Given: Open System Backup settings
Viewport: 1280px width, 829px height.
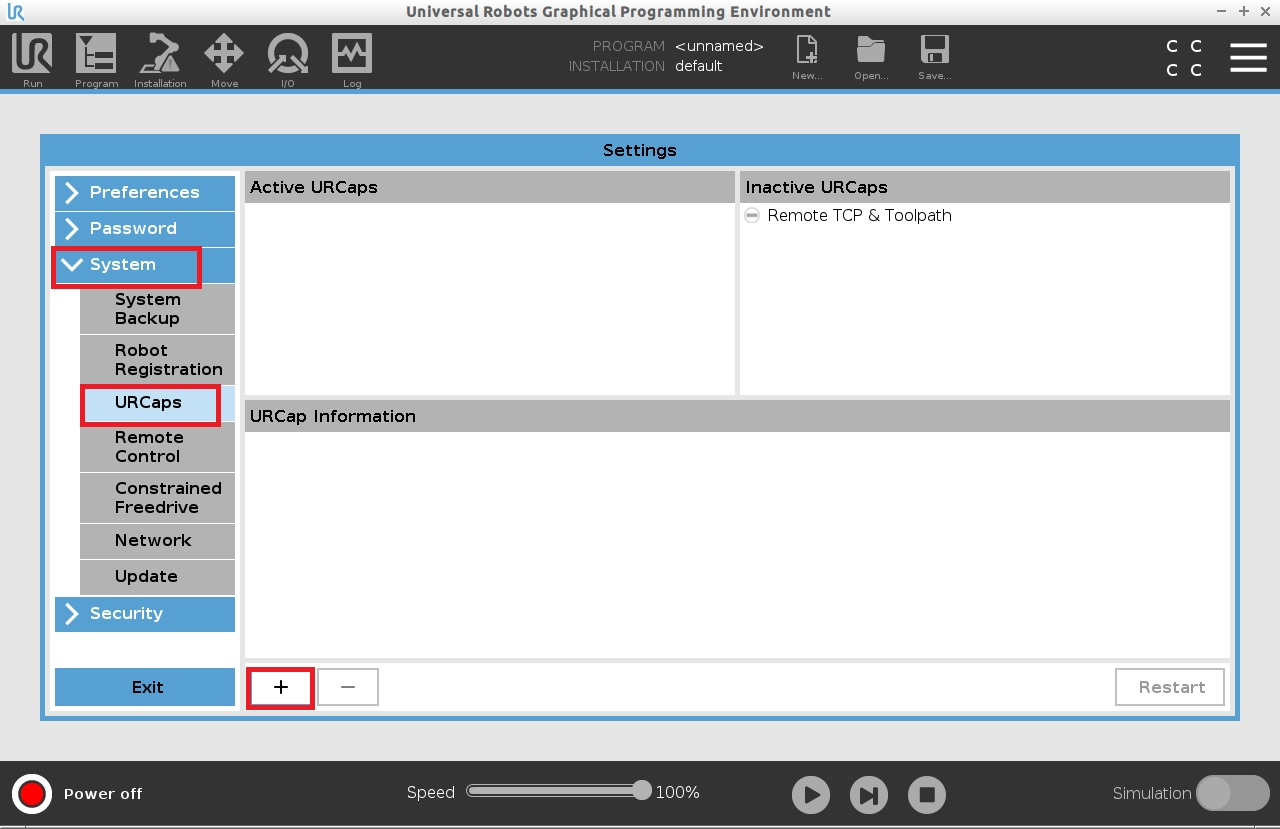Looking at the screenshot, I should (x=157, y=309).
